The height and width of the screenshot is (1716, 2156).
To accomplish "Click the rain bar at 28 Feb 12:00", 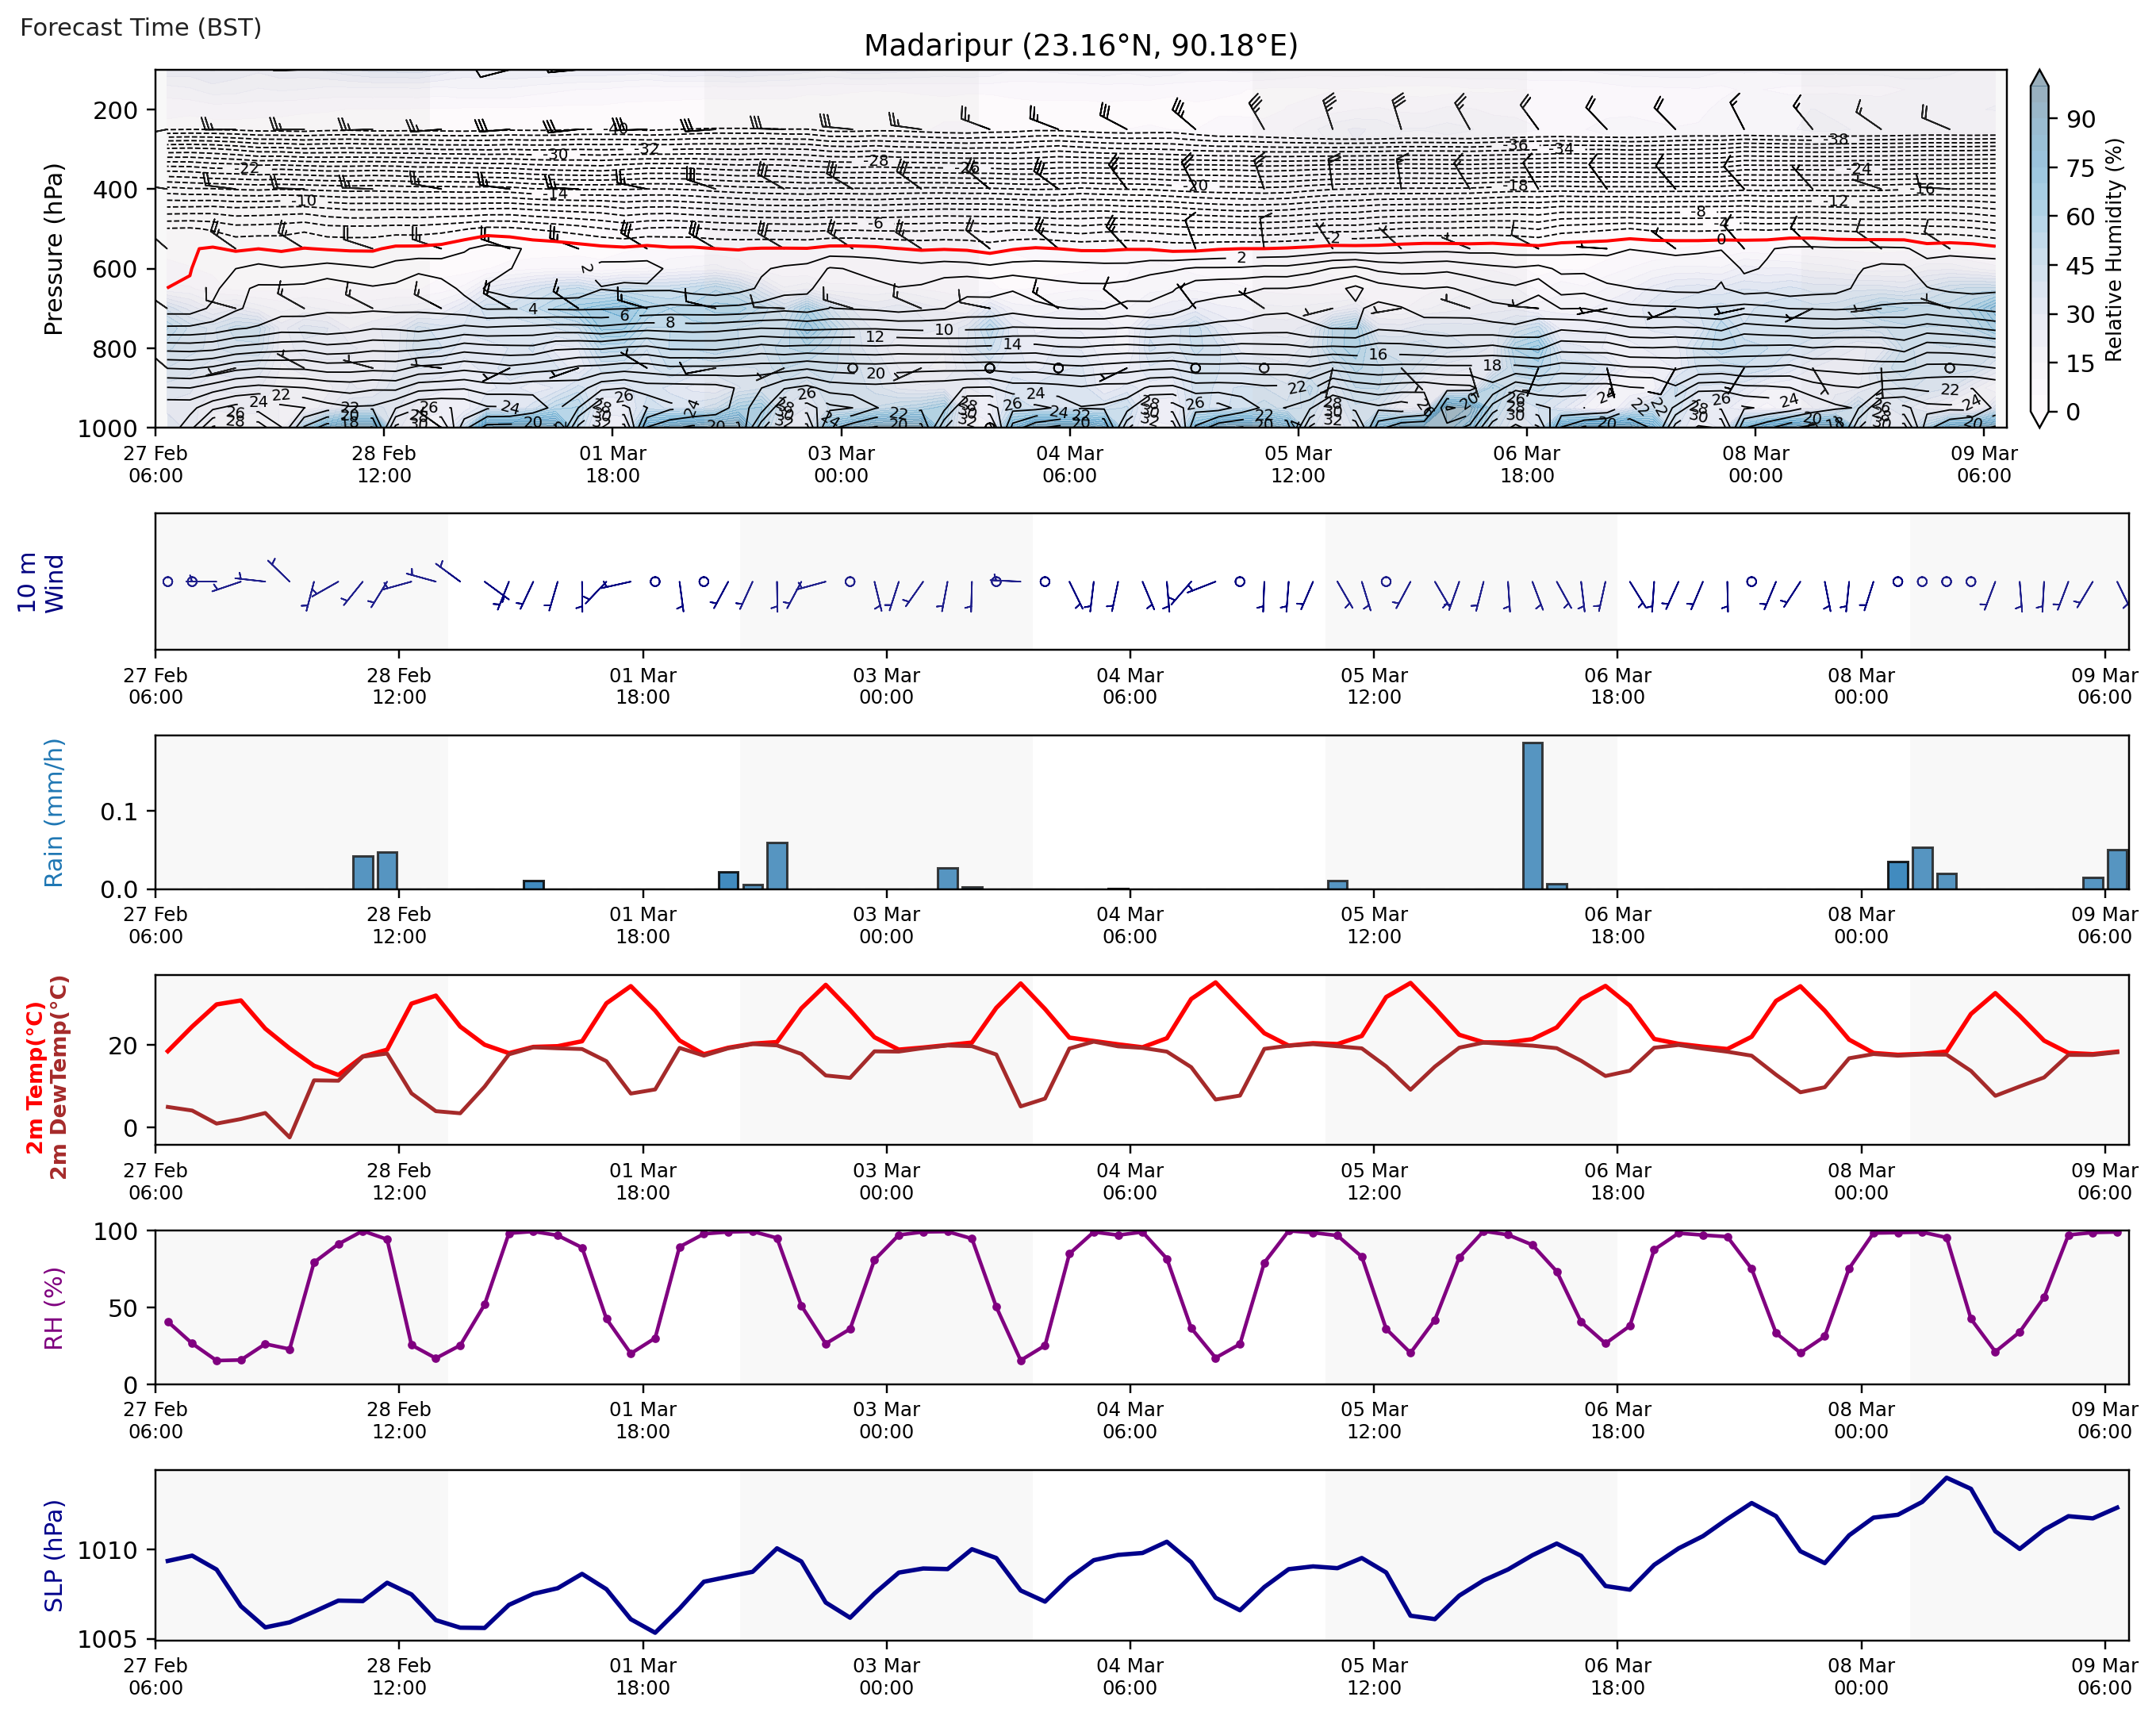I will tap(387, 870).
